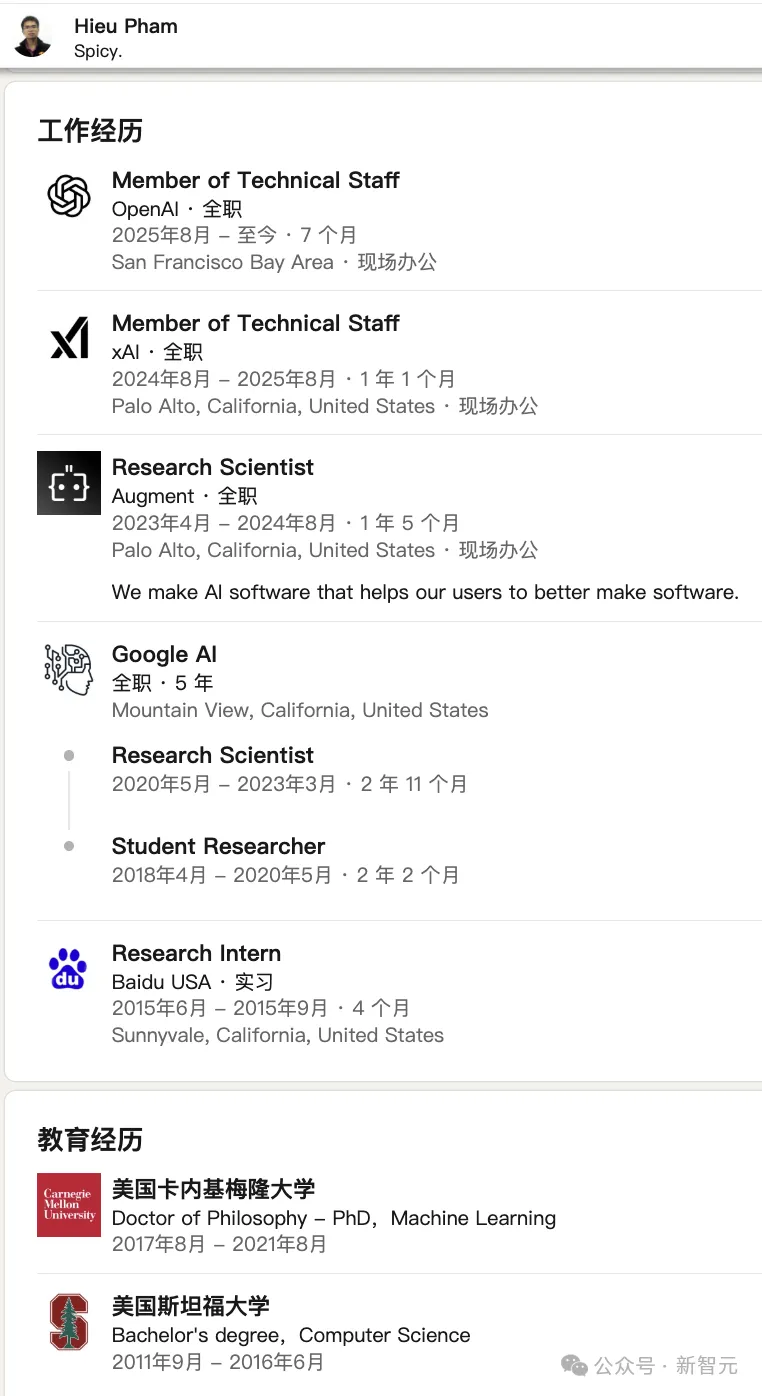Click the Augment Research Scientist title

pos(212,467)
